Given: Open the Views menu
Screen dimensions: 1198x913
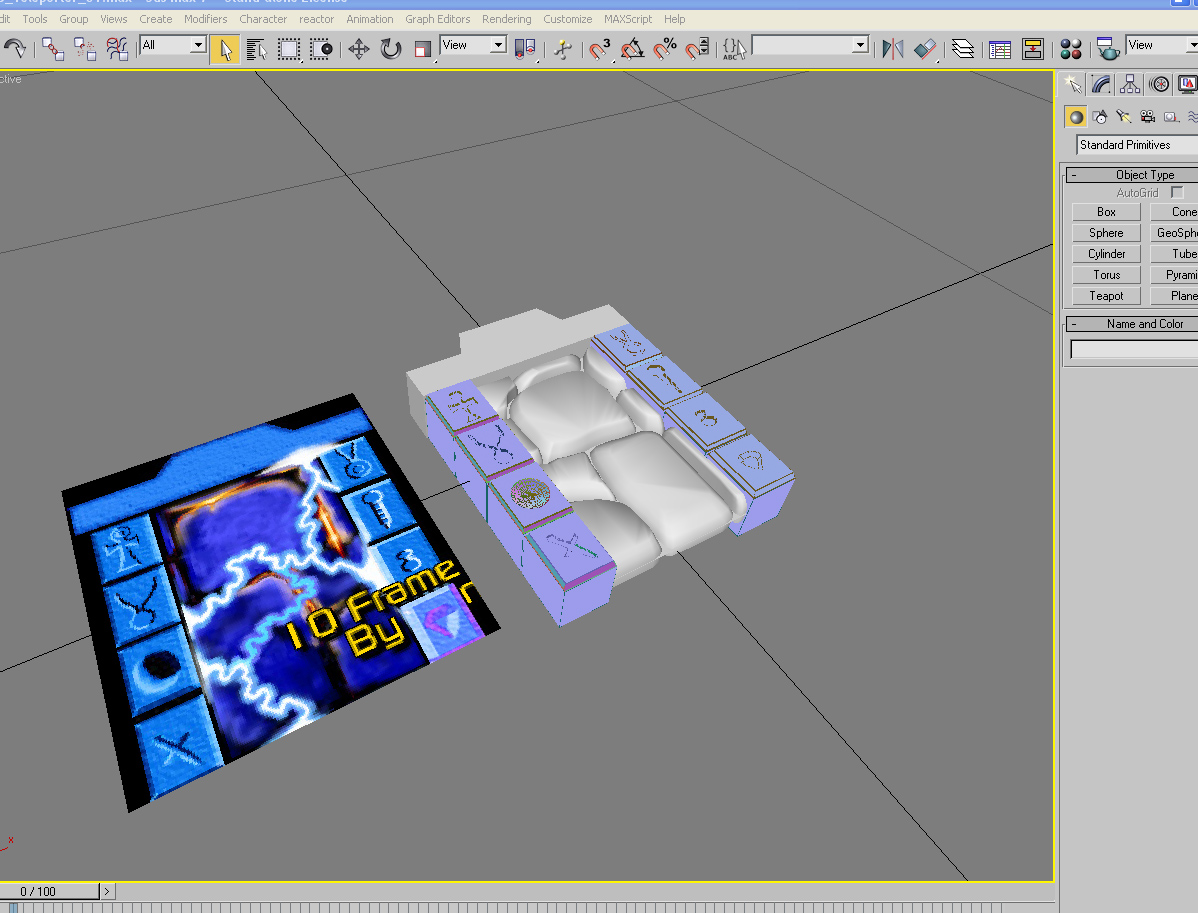Looking at the screenshot, I should 114,19.
